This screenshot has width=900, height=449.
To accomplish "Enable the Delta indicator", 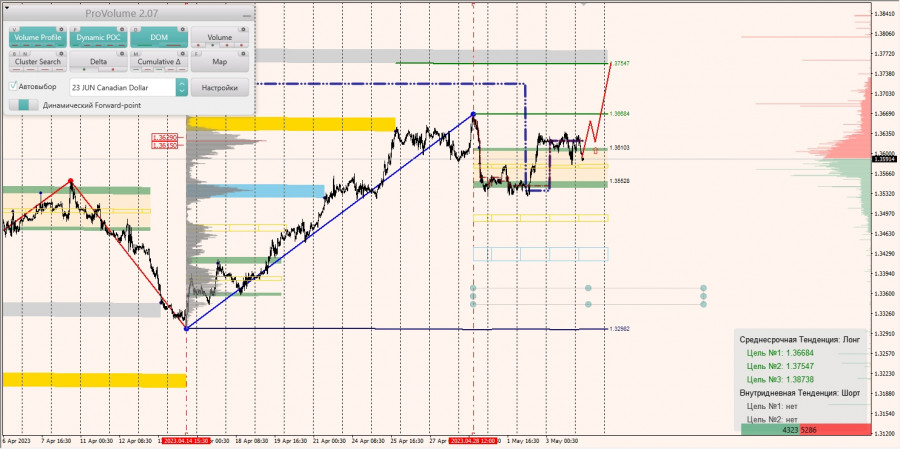I will (98, 61).
